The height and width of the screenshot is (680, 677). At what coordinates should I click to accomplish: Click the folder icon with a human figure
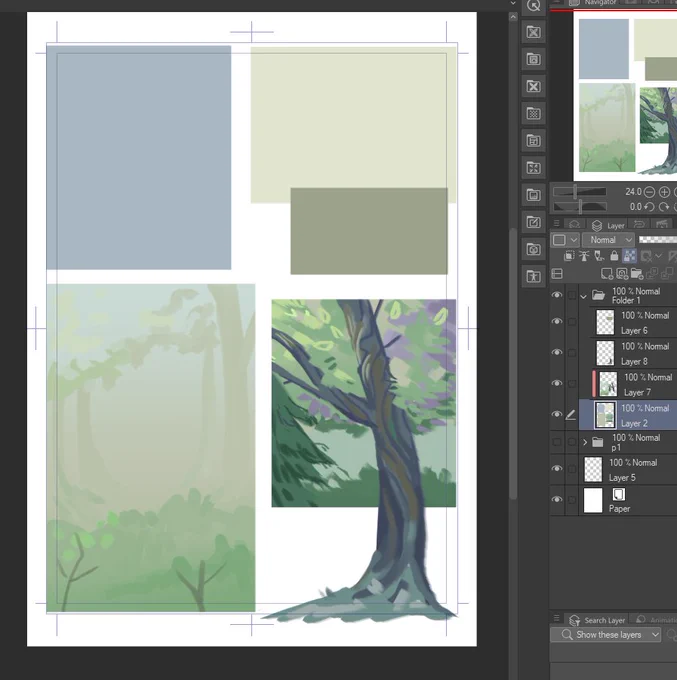(533, 276)
